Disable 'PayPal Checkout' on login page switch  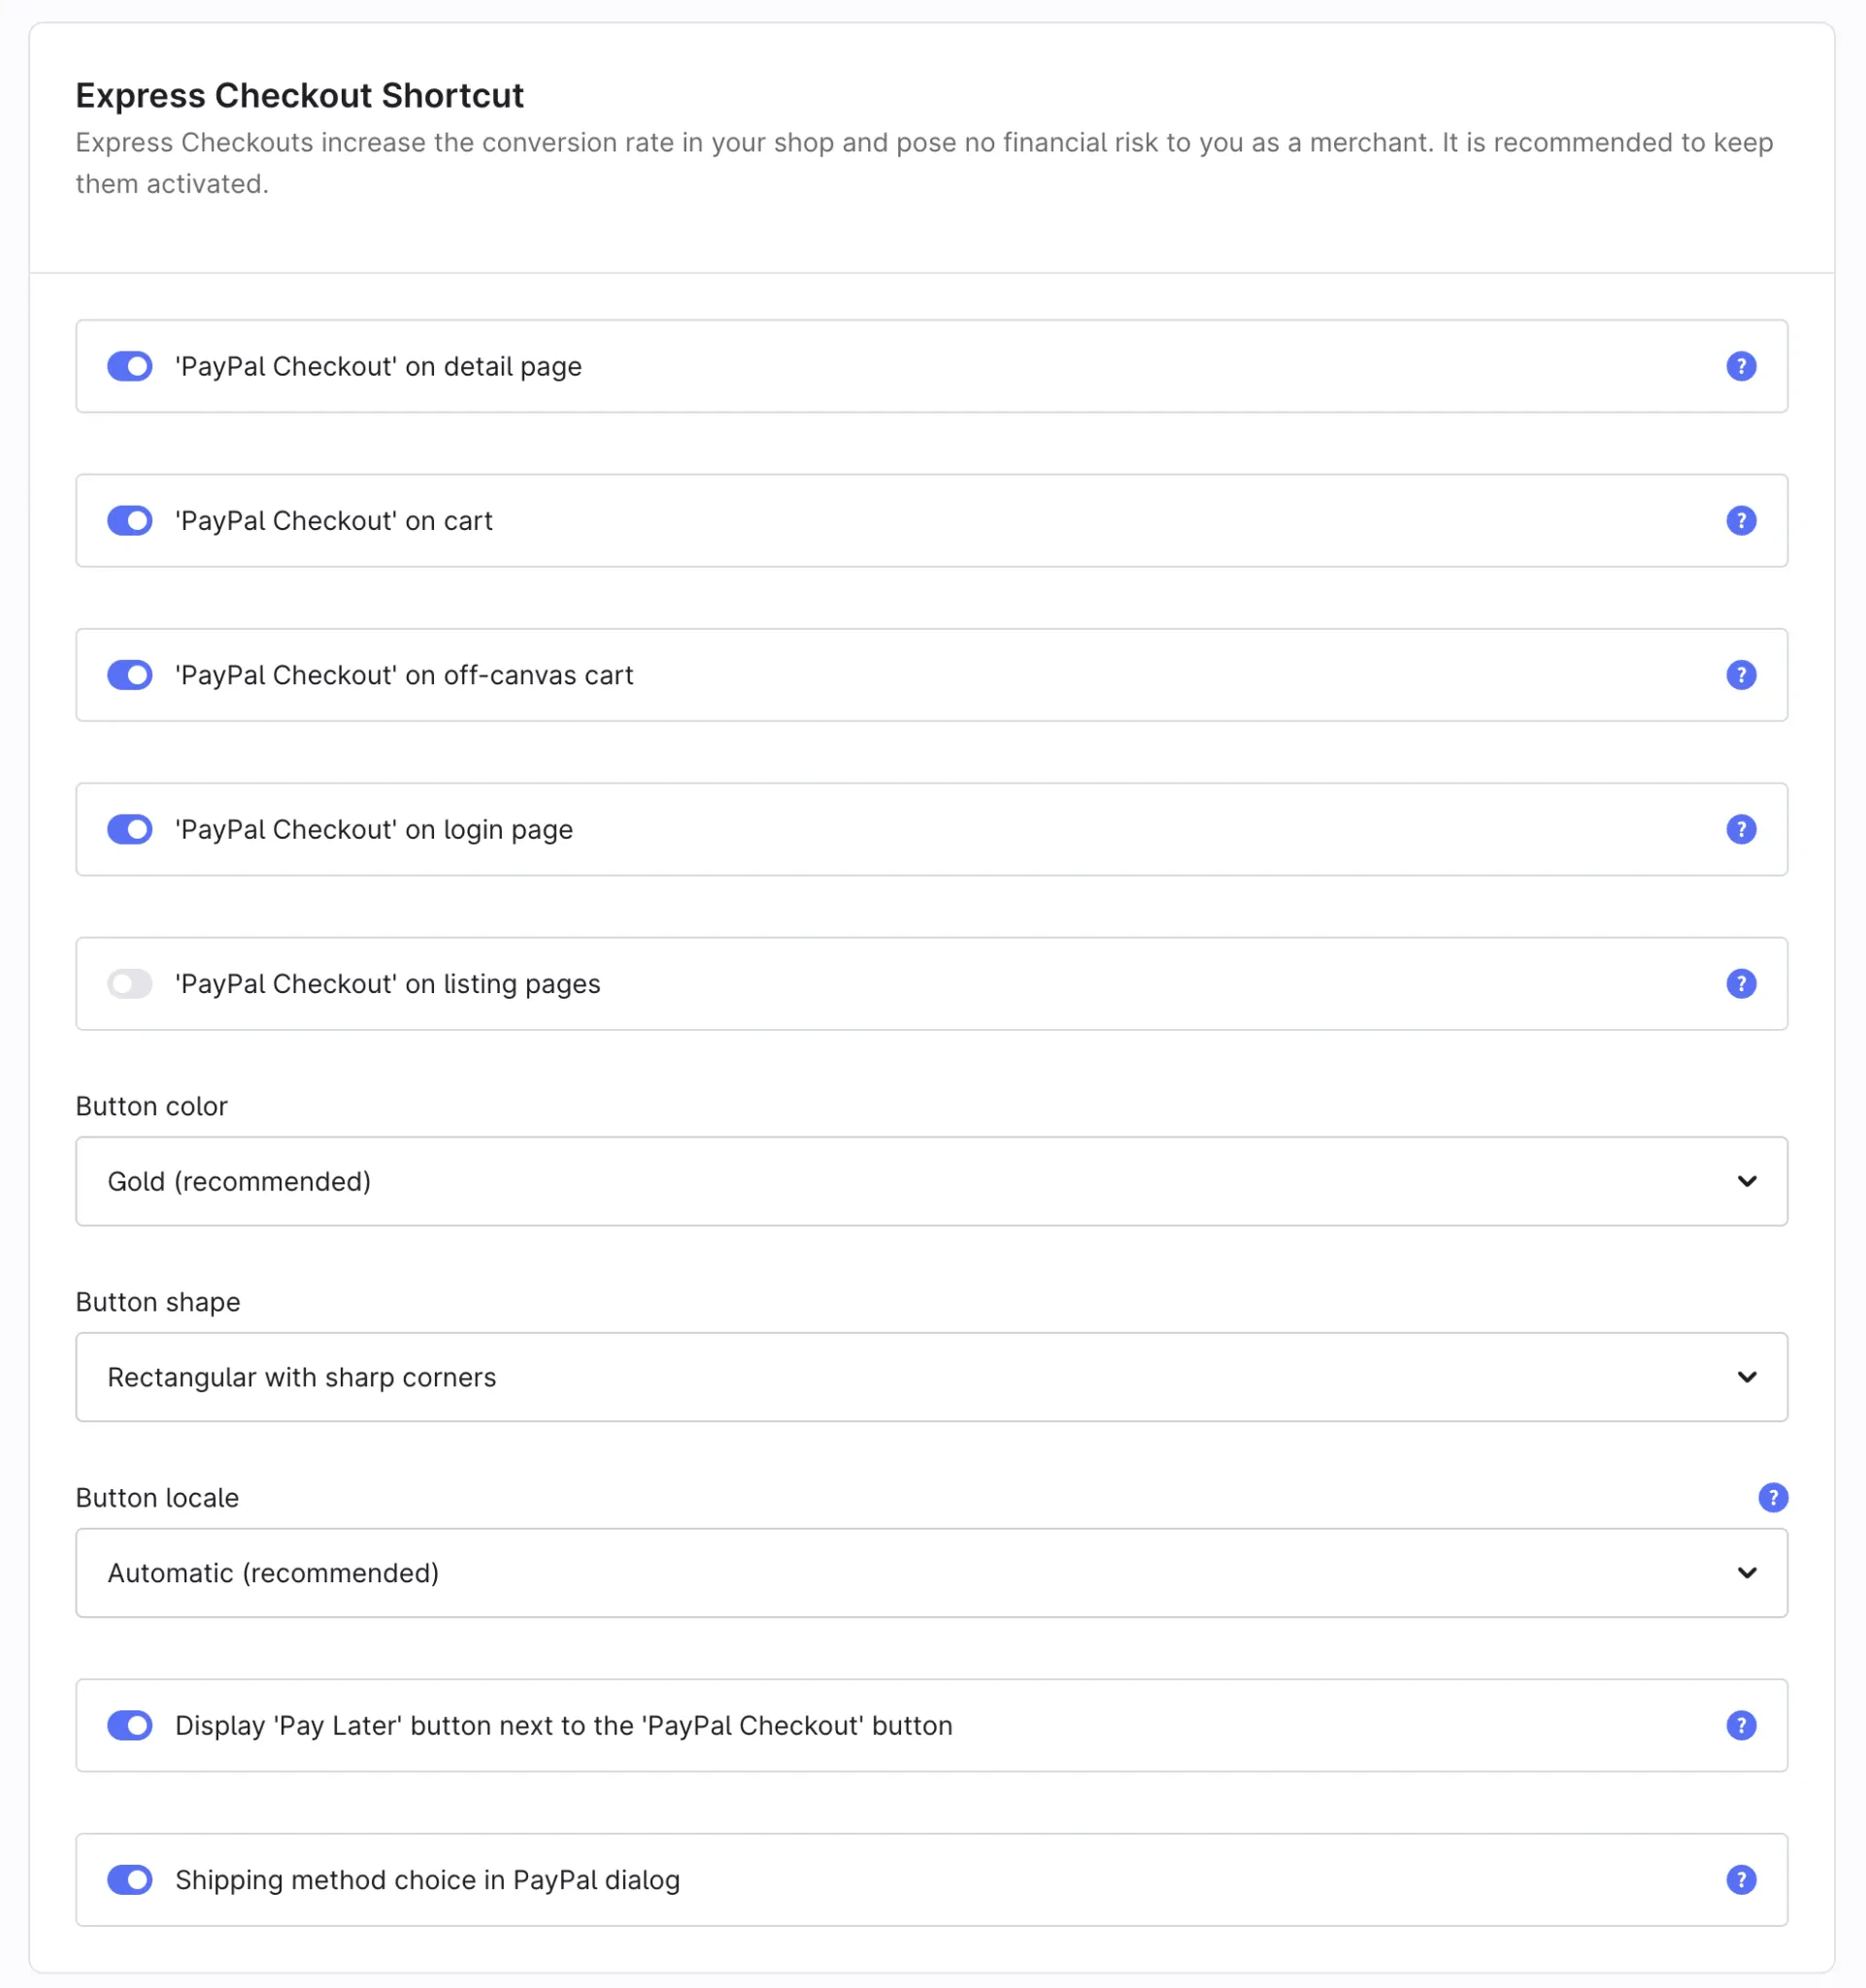pos(130,829)
